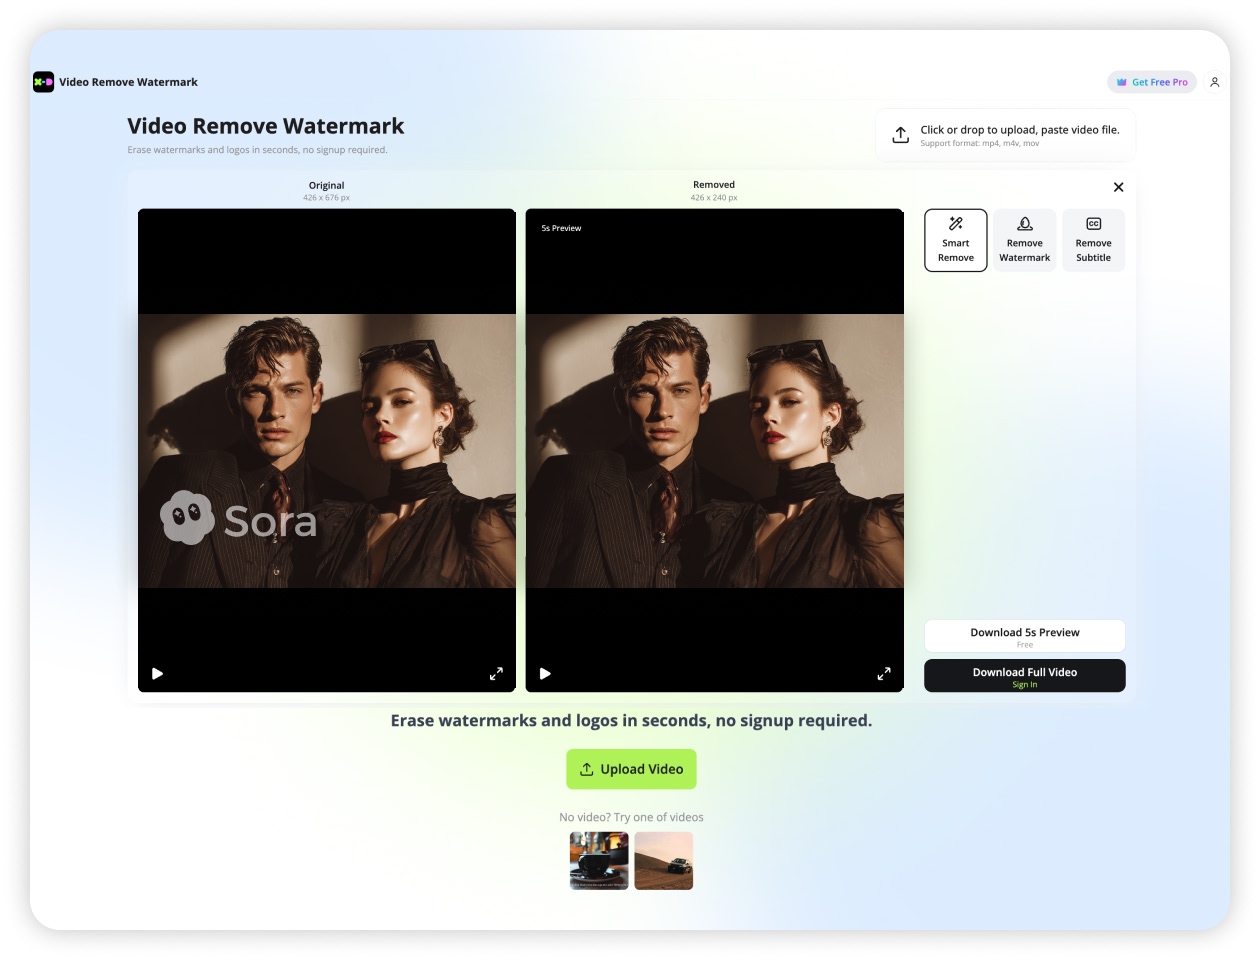Click the Video Remove Watermark logo icon
The width and height of the screenshot is (1260, 960).
point(43,82)
